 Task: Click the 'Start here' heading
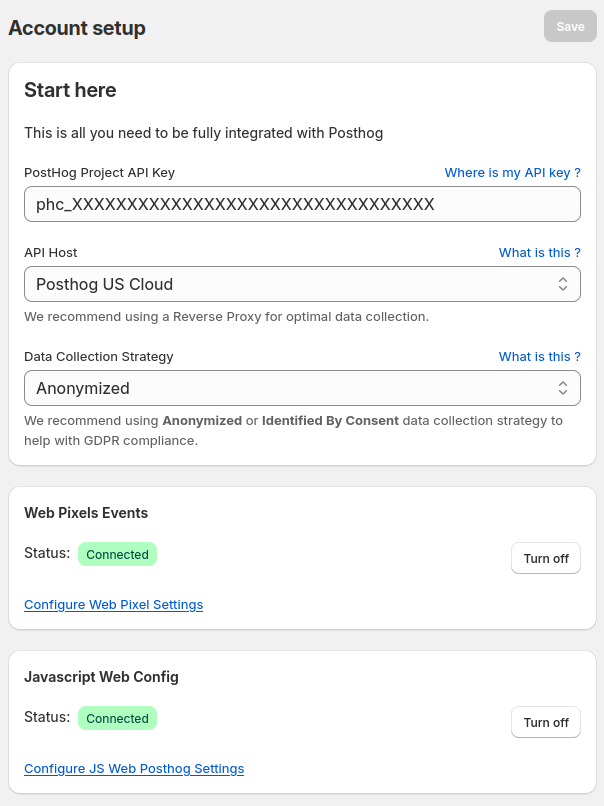70,90
